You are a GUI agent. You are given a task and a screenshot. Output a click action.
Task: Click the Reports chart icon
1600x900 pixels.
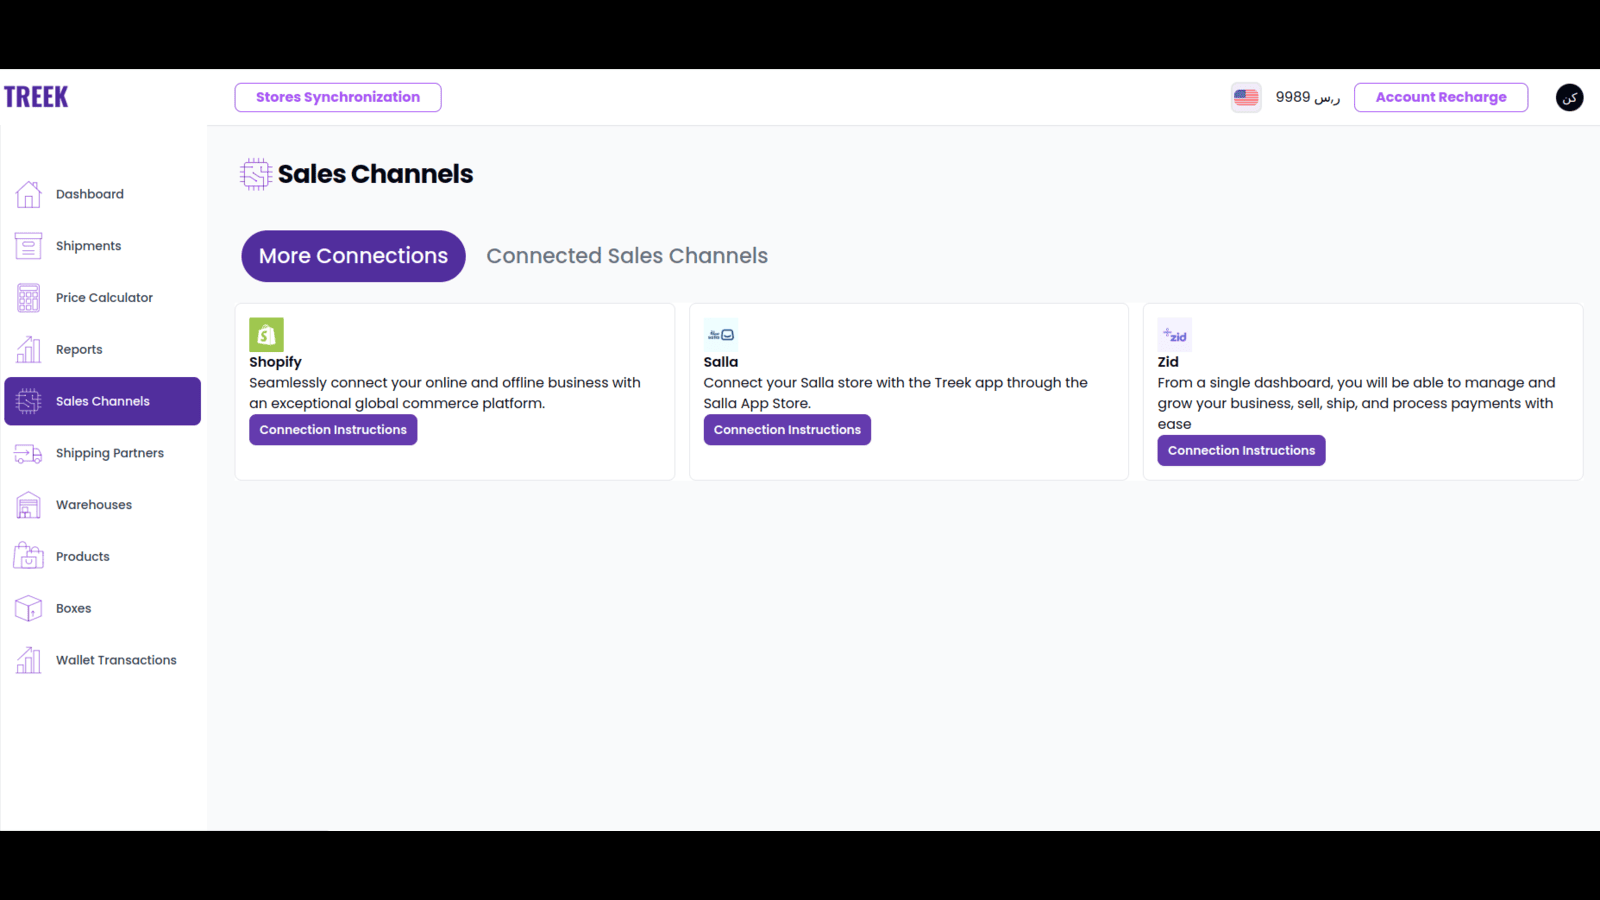click(28, 349)
